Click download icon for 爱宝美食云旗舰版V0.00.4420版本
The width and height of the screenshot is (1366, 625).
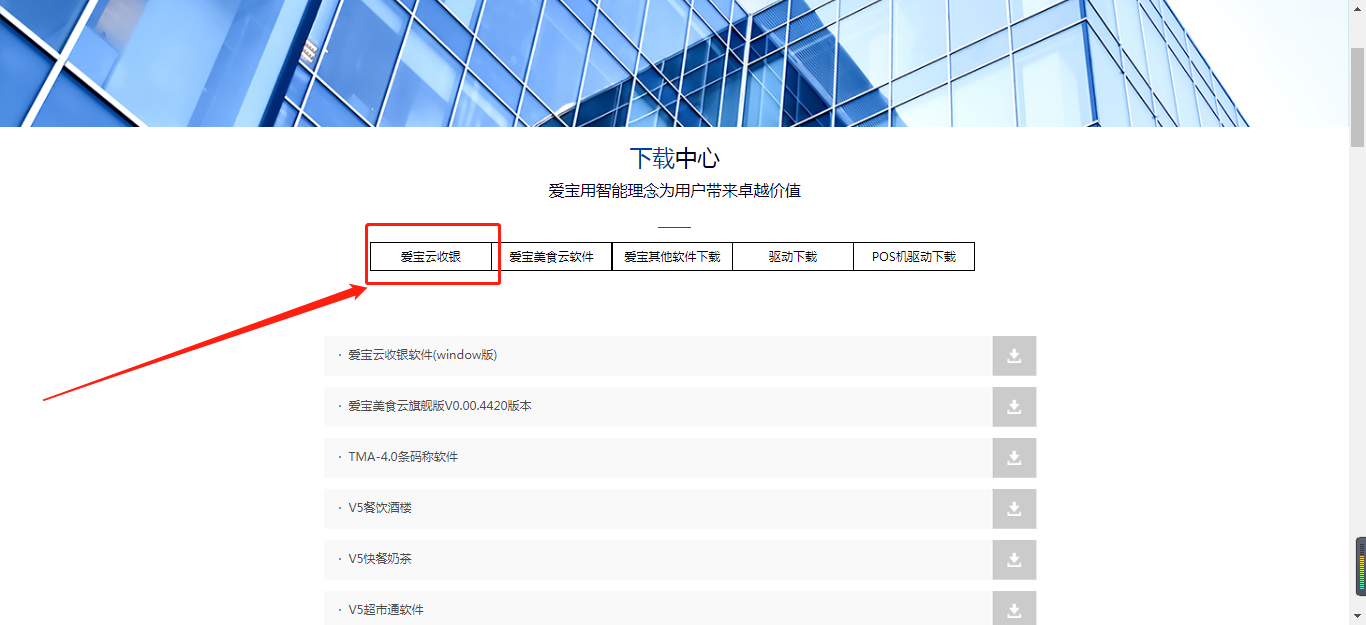pos(1014,407)
